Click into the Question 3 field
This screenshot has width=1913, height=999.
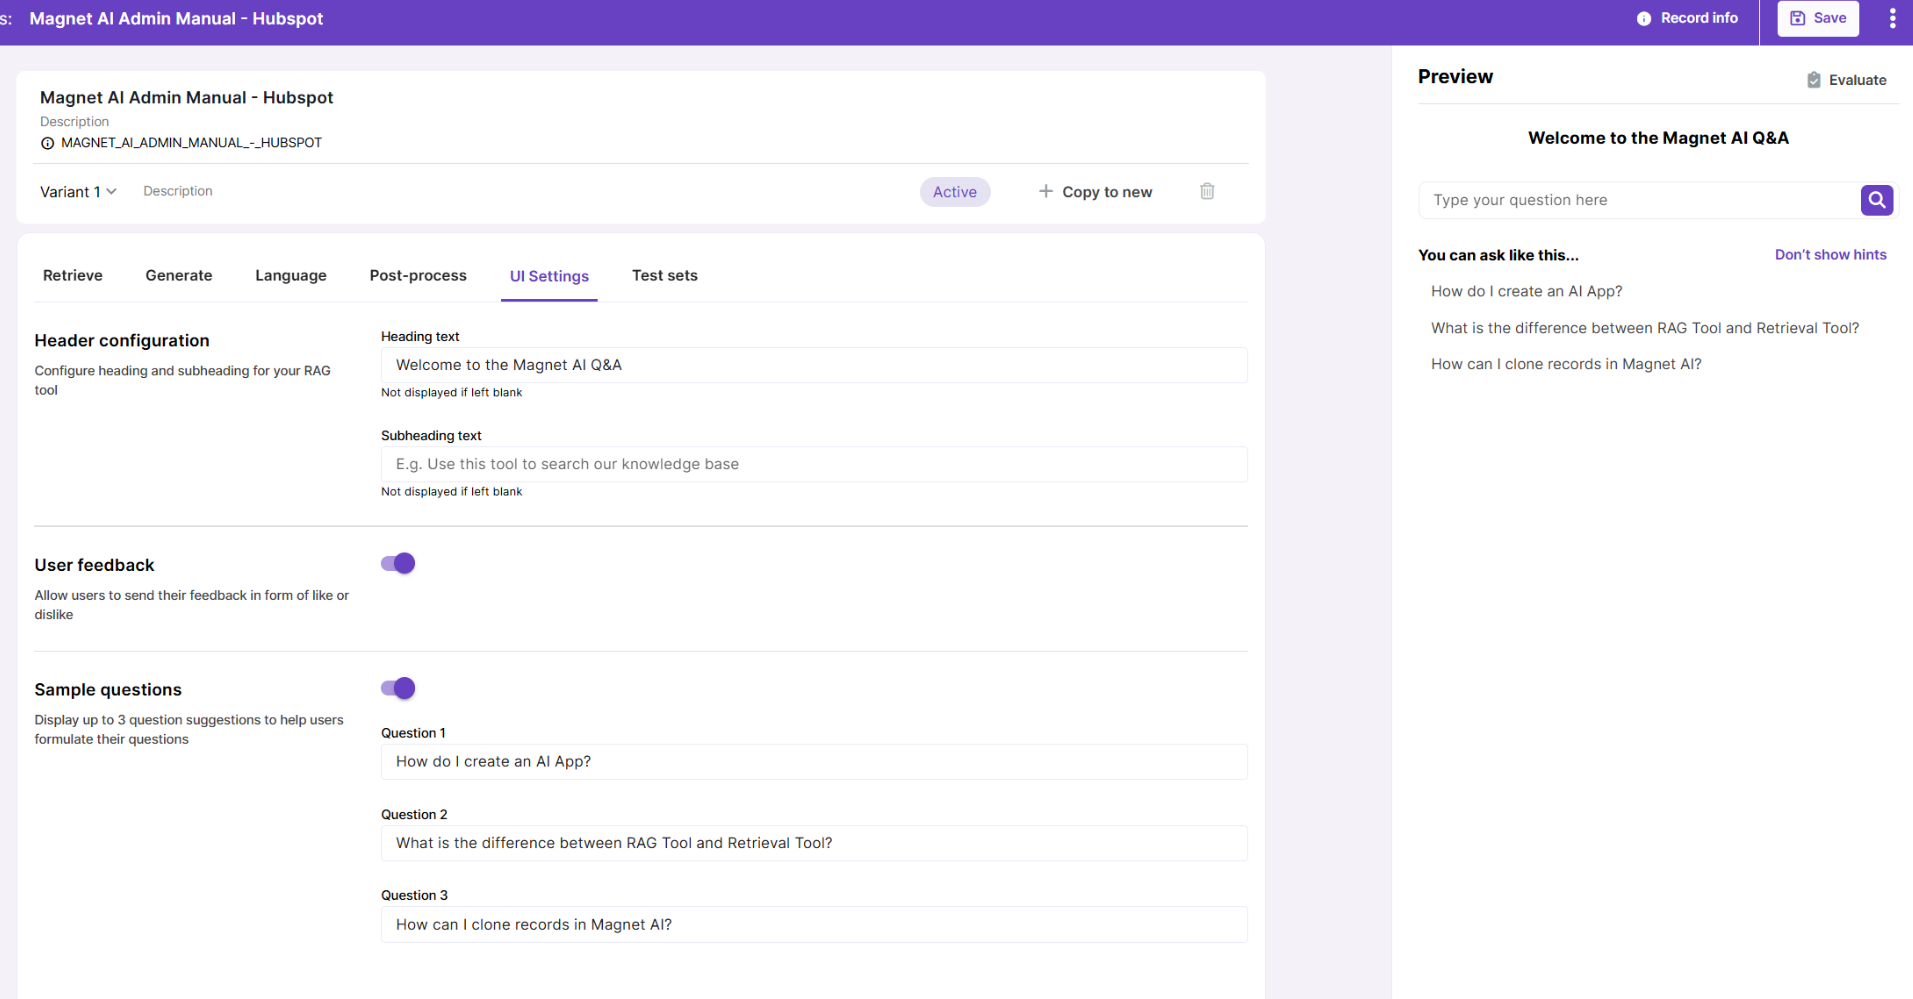pos(813,925)
